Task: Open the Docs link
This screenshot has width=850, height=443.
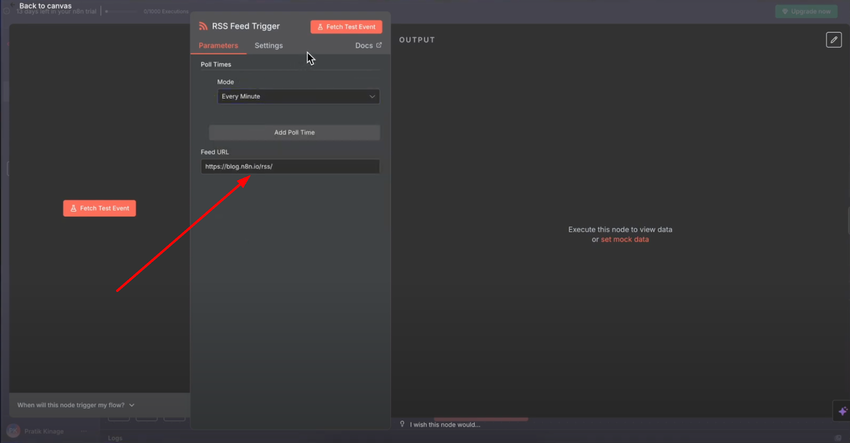Action: 368,46
